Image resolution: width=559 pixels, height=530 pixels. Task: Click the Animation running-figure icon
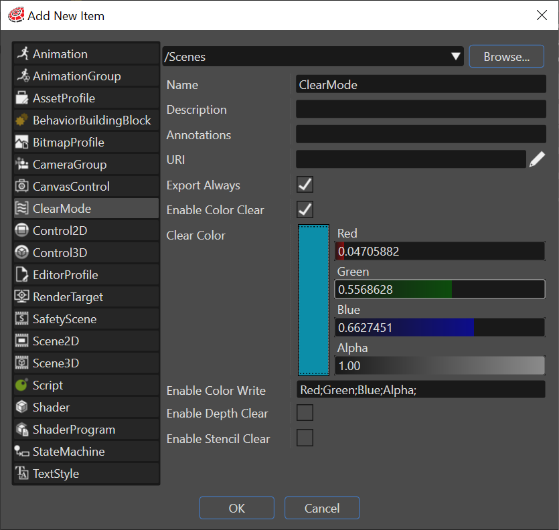(23, 53)
